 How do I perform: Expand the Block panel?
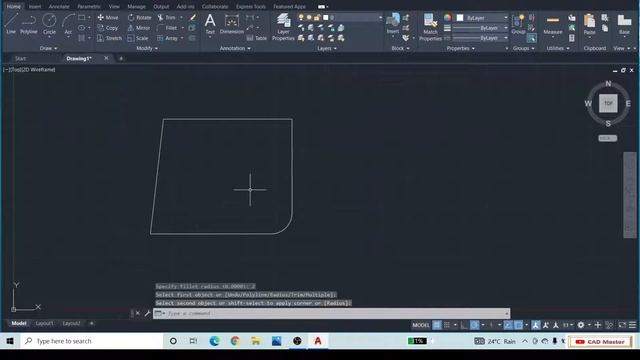pos(400,48)
